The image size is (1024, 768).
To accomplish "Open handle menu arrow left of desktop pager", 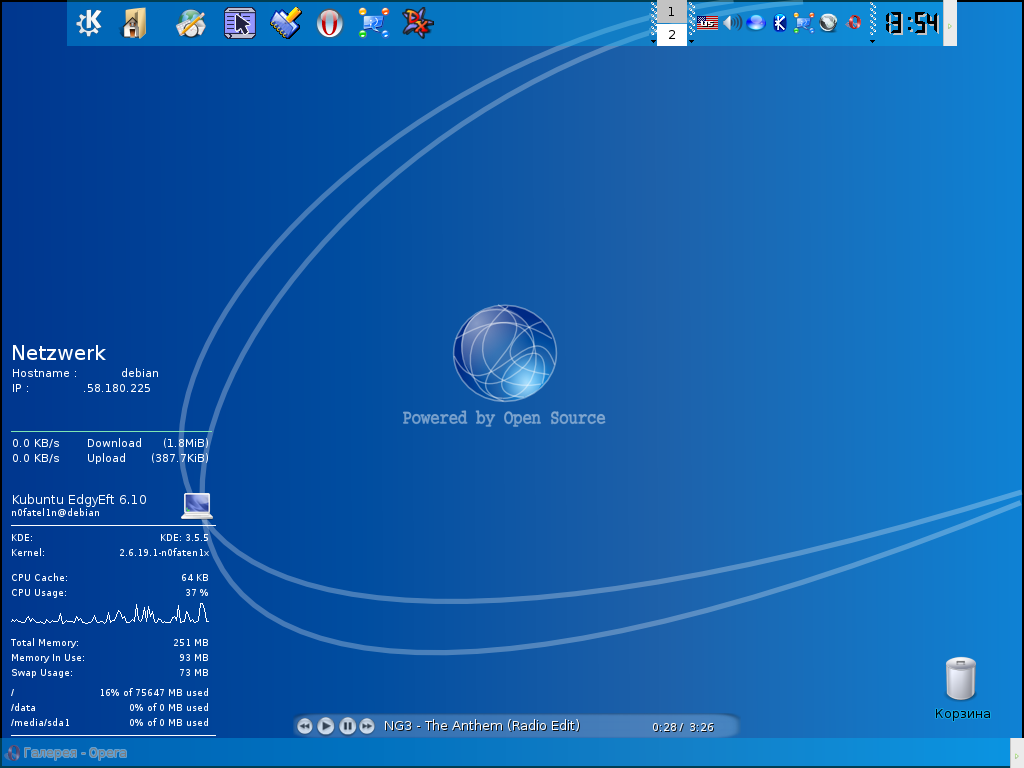I will [653, 41].
